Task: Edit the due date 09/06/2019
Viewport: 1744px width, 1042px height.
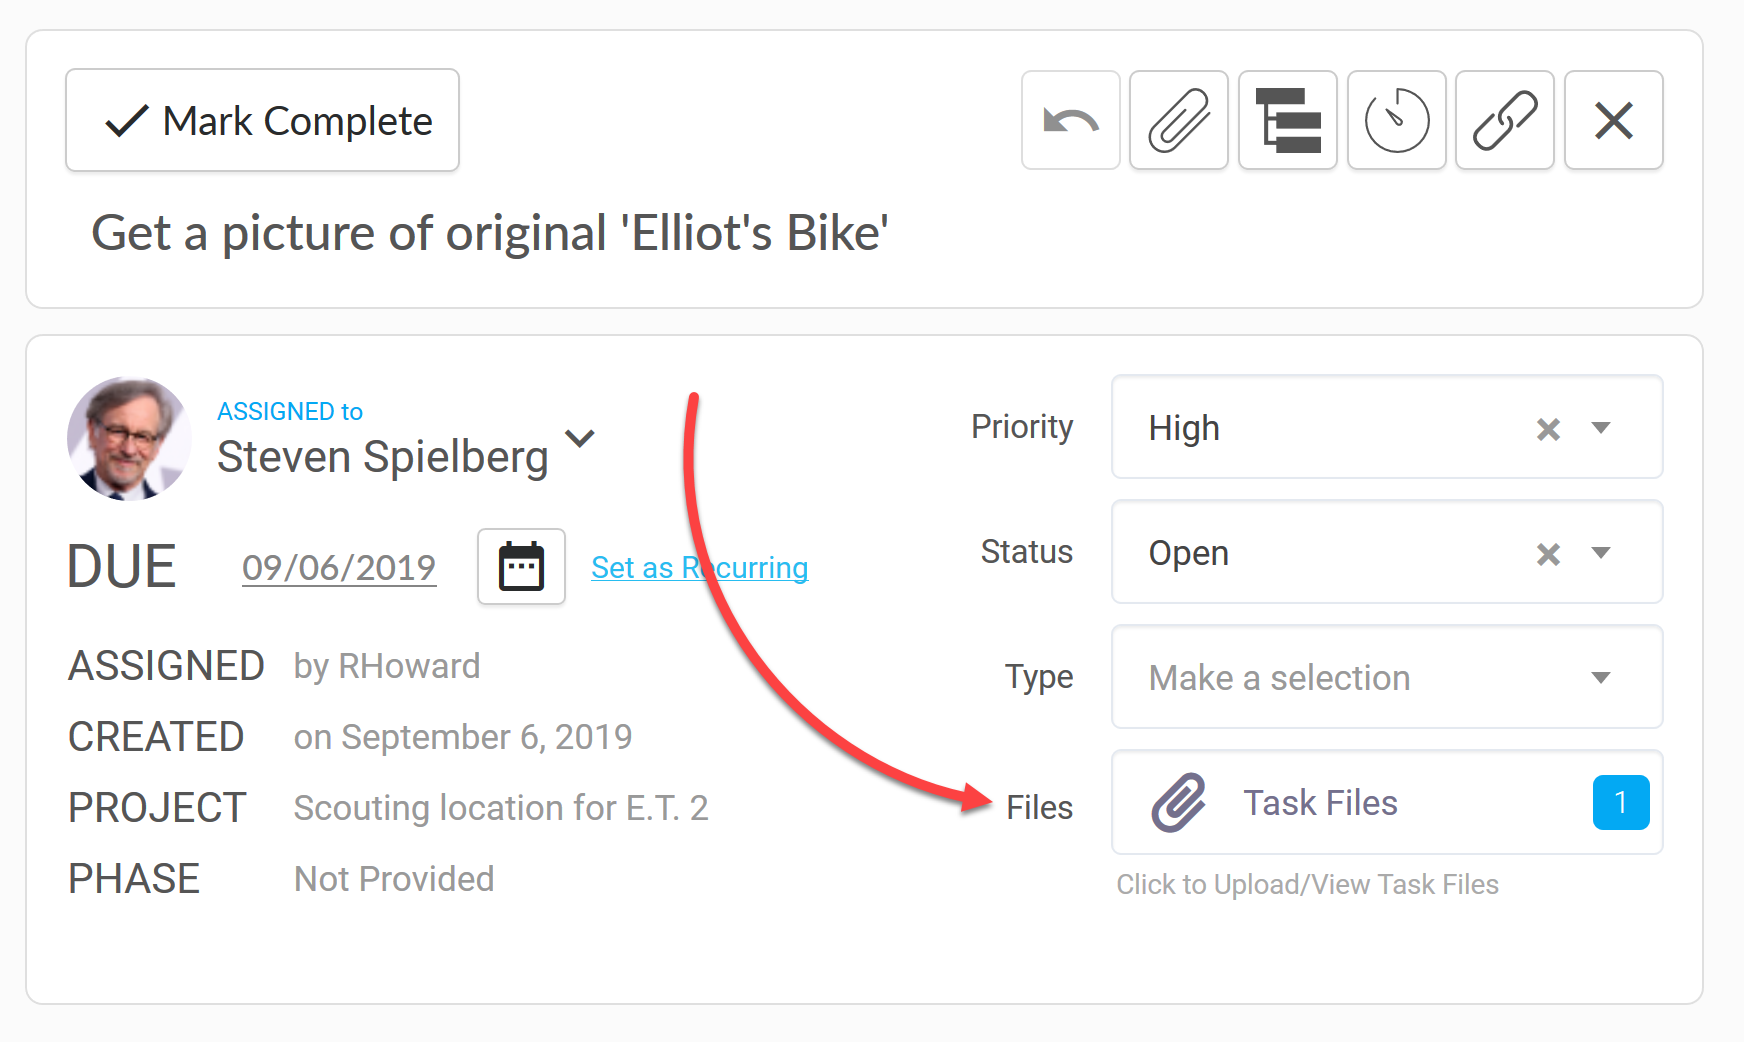Action: tap(339, 568)
